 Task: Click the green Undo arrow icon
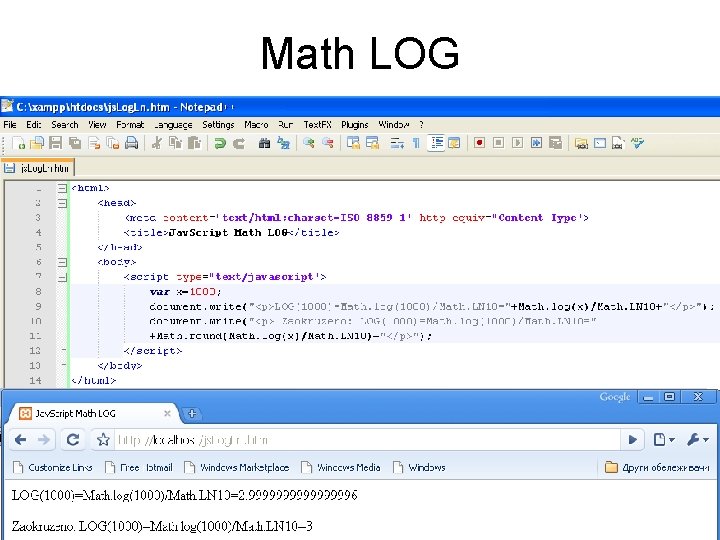click(220, 143)
